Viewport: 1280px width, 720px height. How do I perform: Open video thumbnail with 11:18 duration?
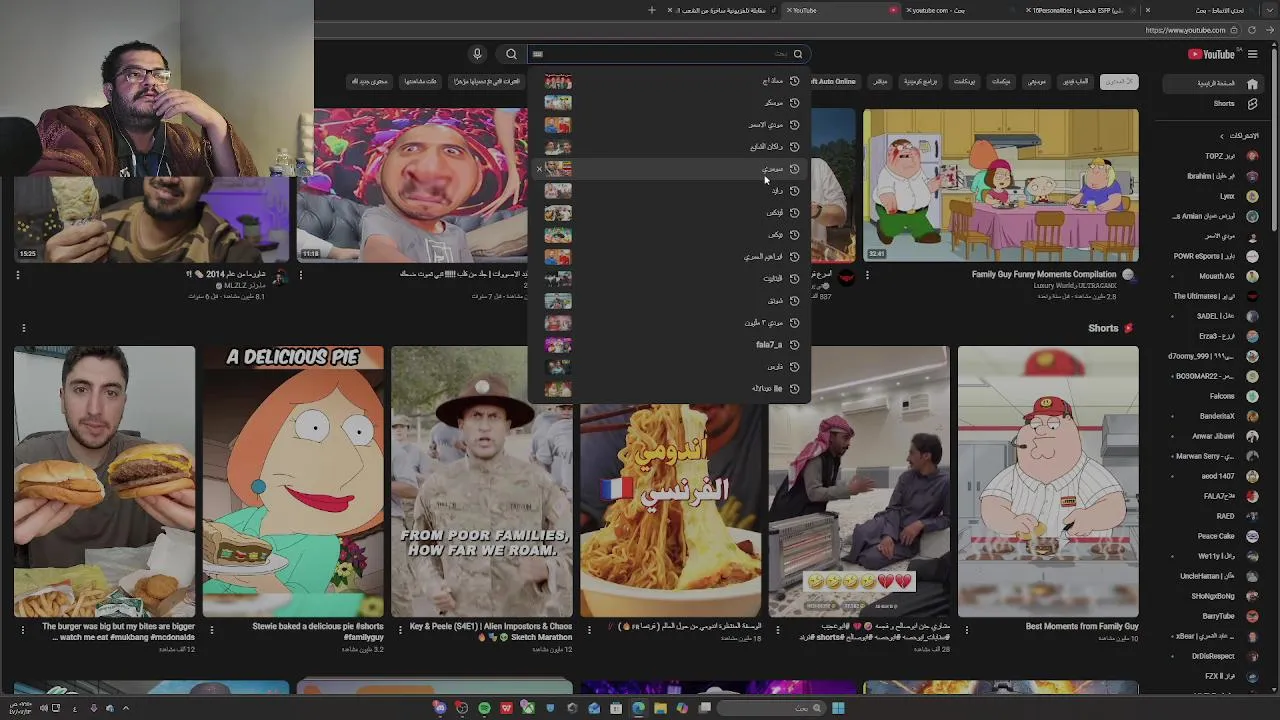[x=412, y=185]
